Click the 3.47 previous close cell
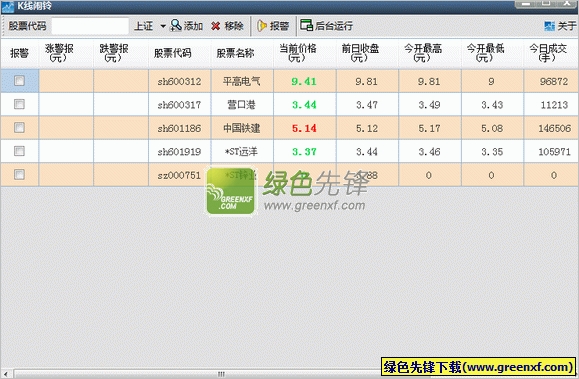This screenshot has width=579, height=379. [x=367, y=105]
